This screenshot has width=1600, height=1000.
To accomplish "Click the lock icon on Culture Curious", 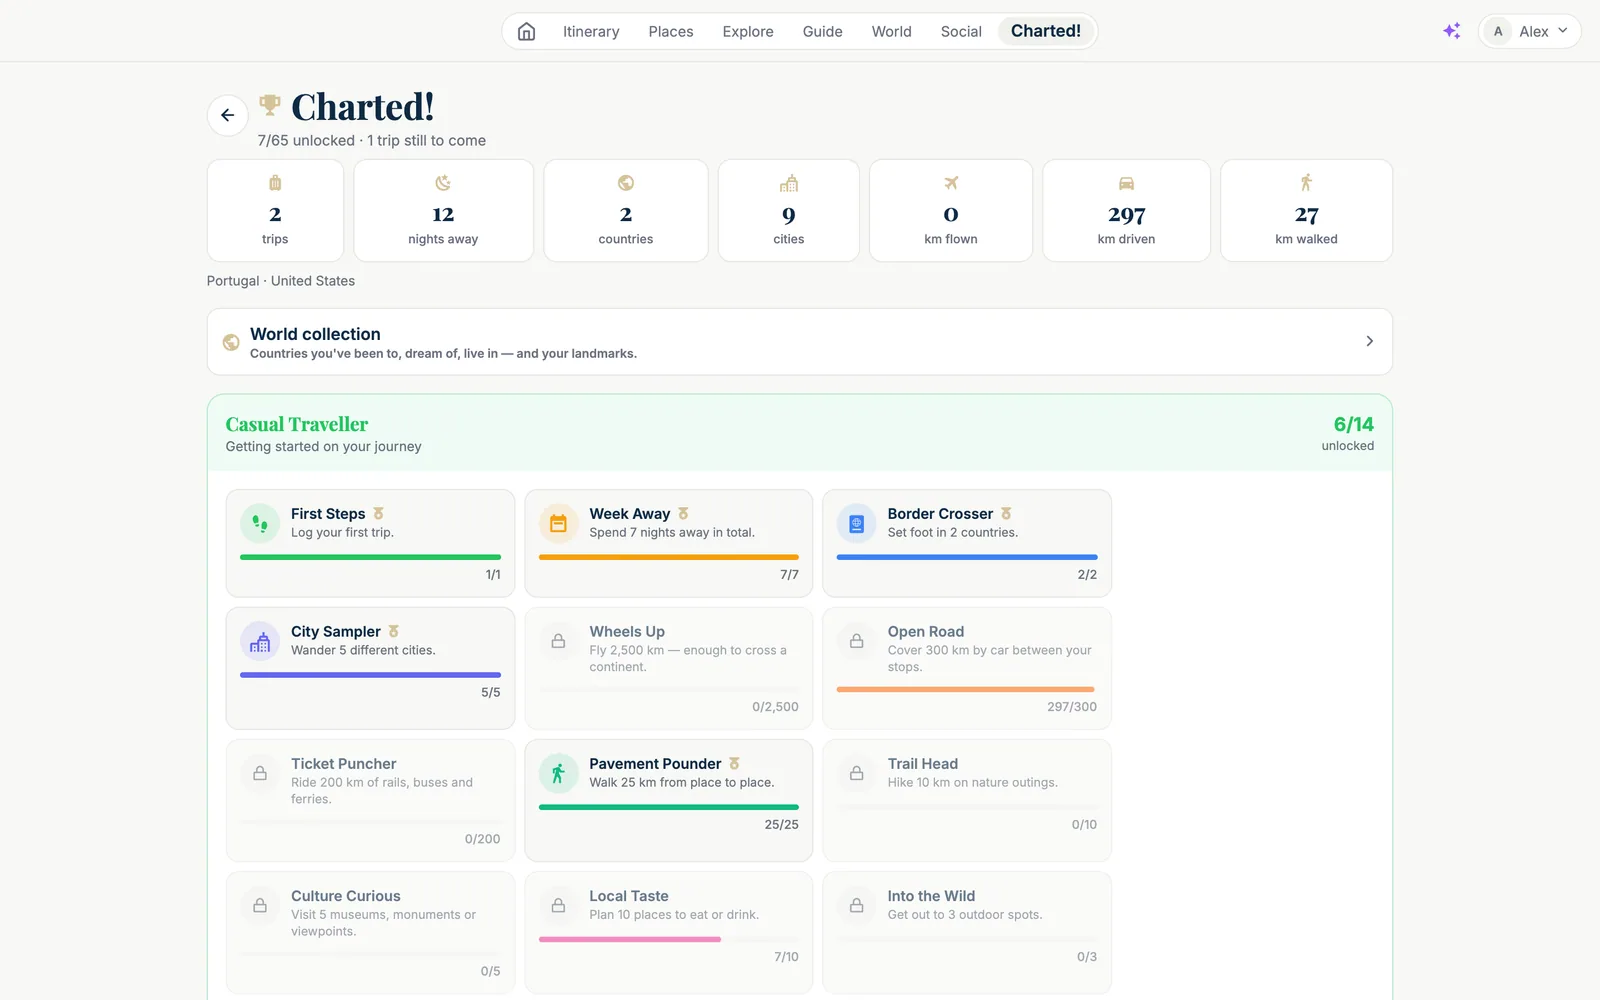I will (x=260, y=905).
